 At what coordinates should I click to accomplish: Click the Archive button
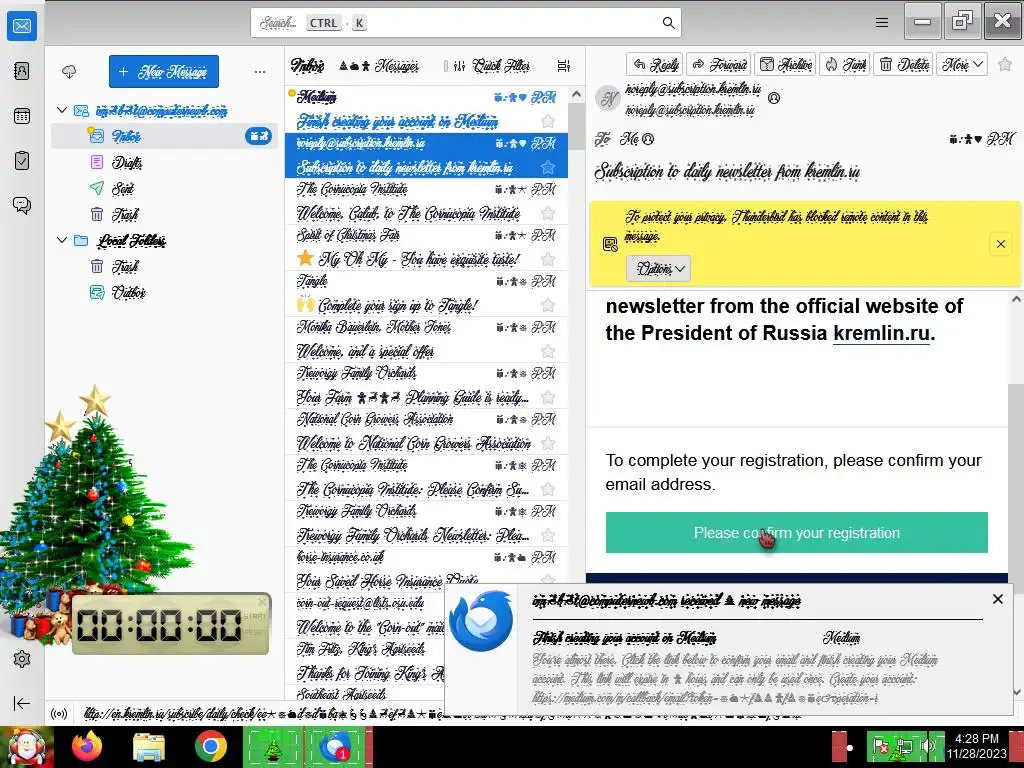786,64
